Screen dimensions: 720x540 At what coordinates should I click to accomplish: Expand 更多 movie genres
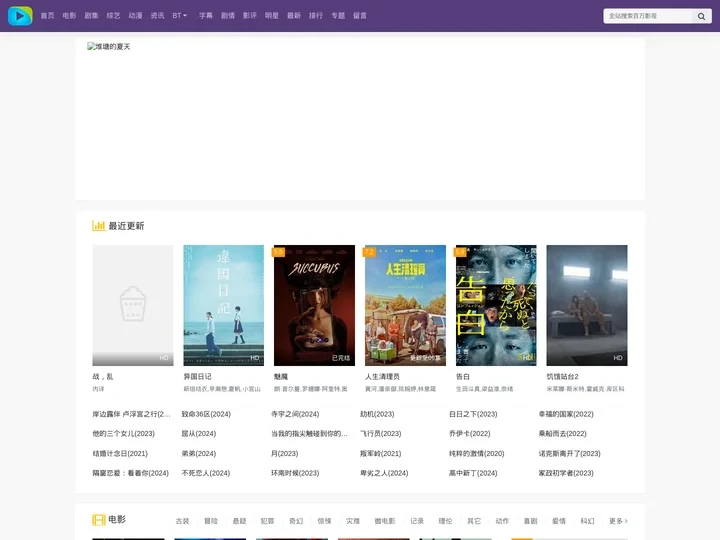[x=618, y=521]
